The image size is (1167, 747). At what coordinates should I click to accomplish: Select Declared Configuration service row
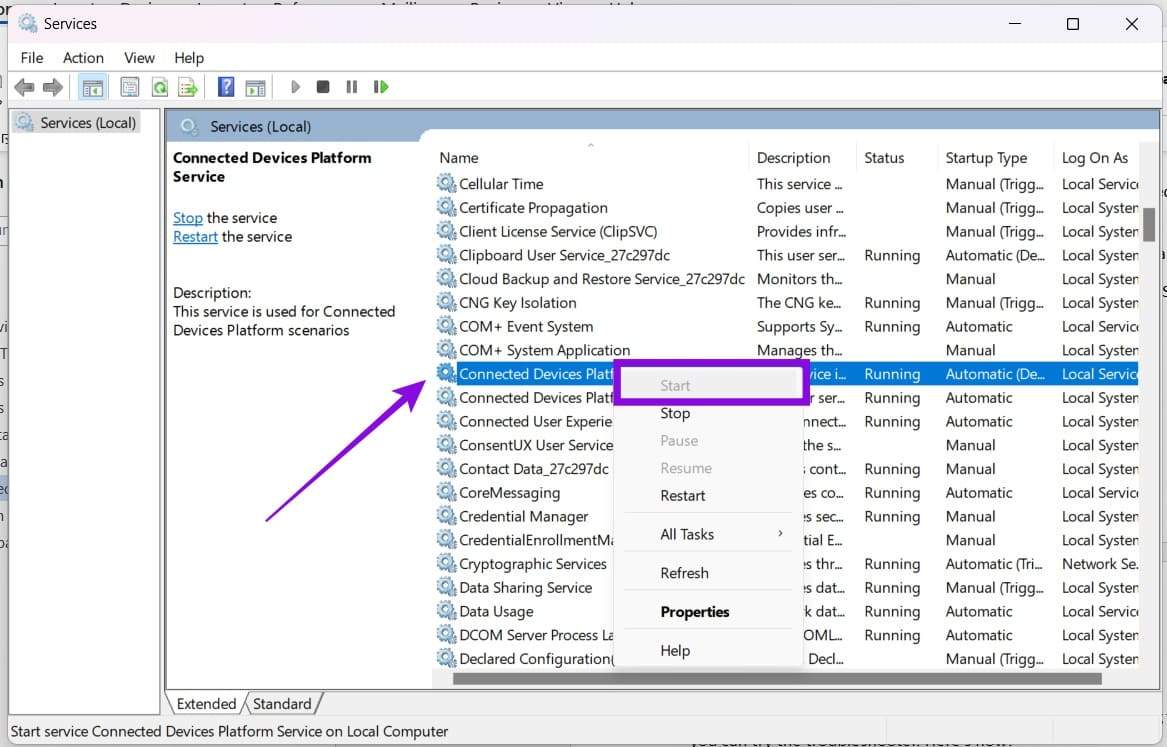(536, 658)
